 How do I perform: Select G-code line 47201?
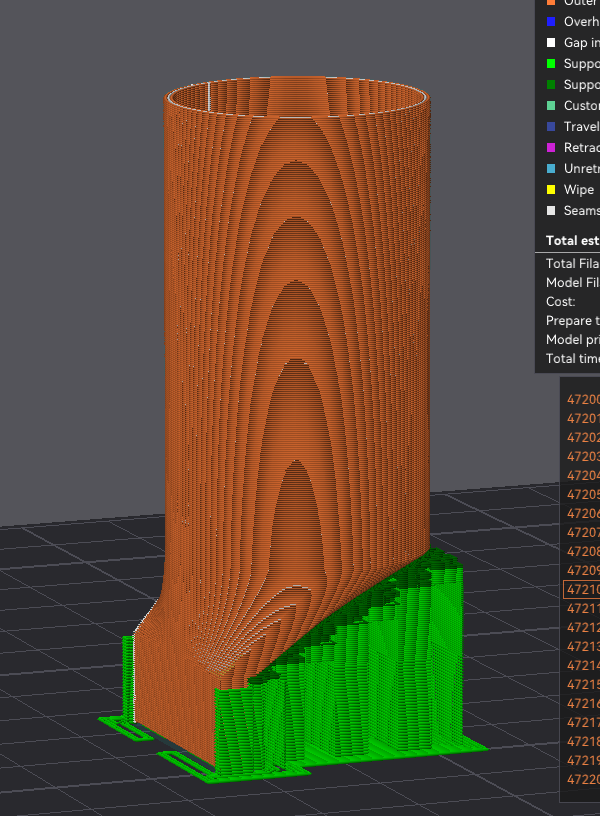[x=583, y=418]
